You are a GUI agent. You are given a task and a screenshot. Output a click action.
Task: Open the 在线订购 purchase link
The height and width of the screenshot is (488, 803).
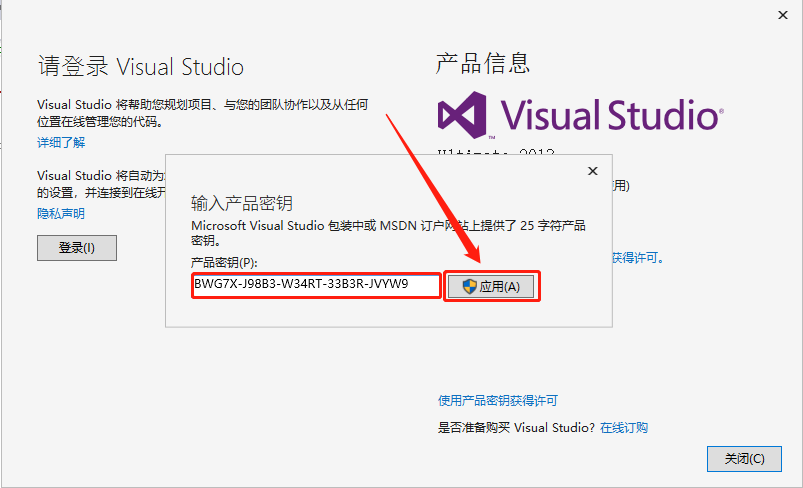coord(624,428)
